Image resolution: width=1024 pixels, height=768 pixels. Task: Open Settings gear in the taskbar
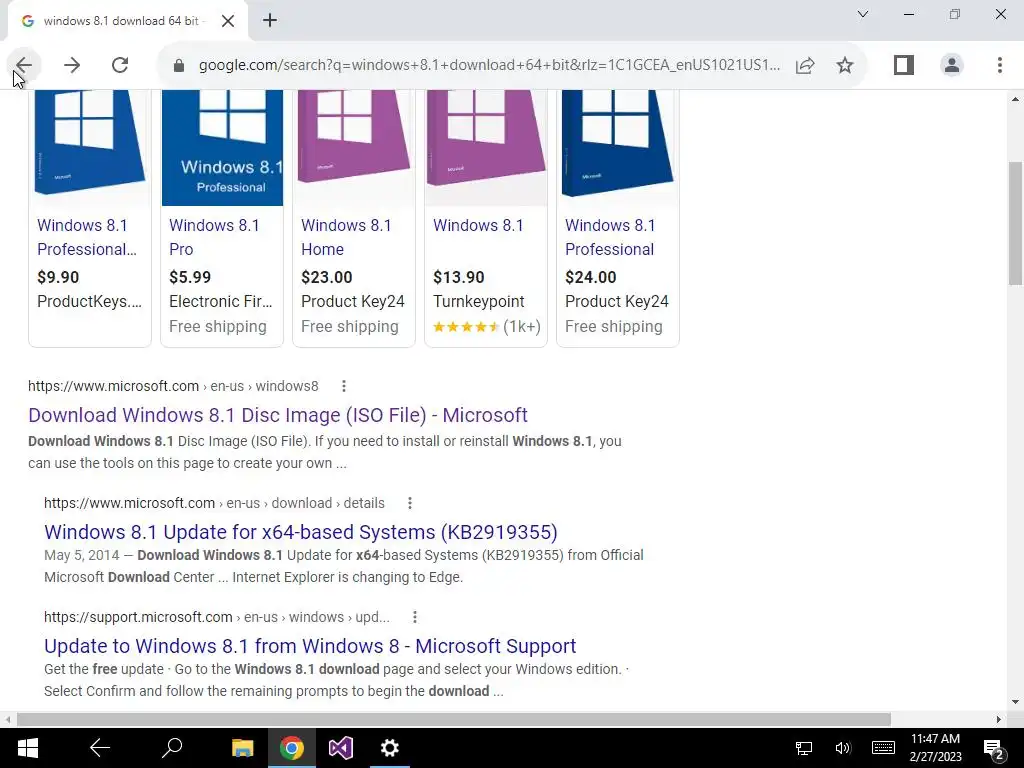[390, 748]
